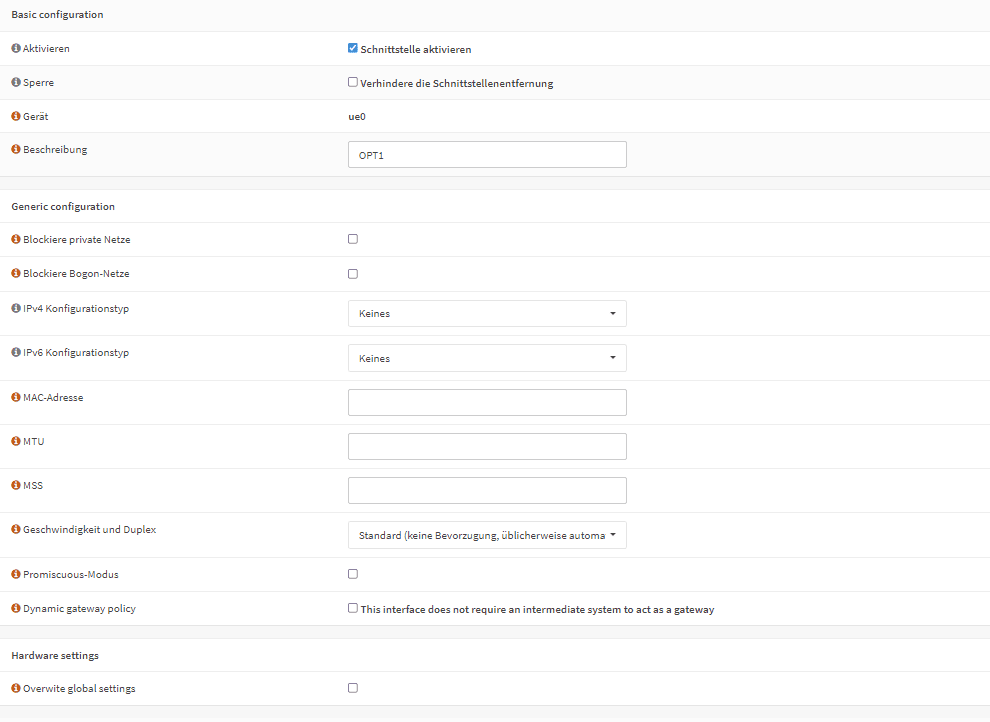Viewport: 990px width, 722px height.
Task: Open help icon for Blockiere private Netze
Action: [x=16, y=239]
